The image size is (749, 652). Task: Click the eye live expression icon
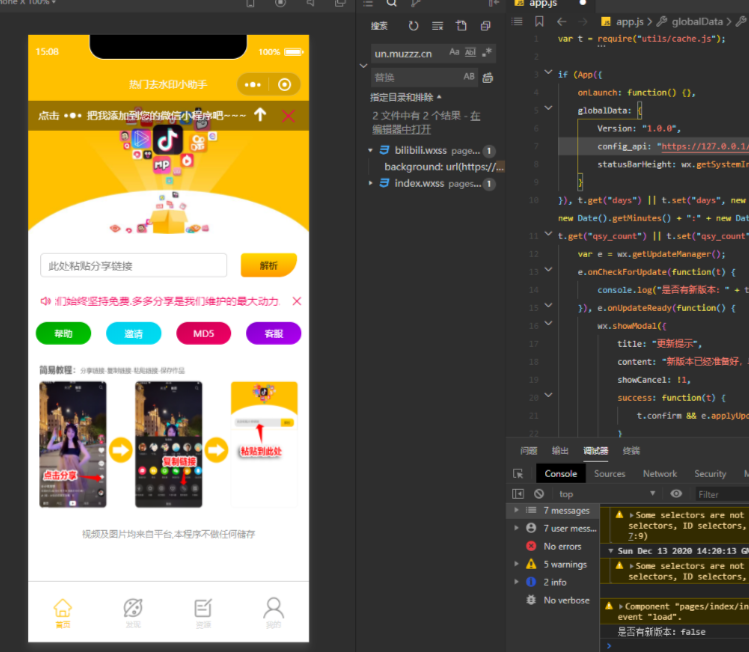point(676,494)
